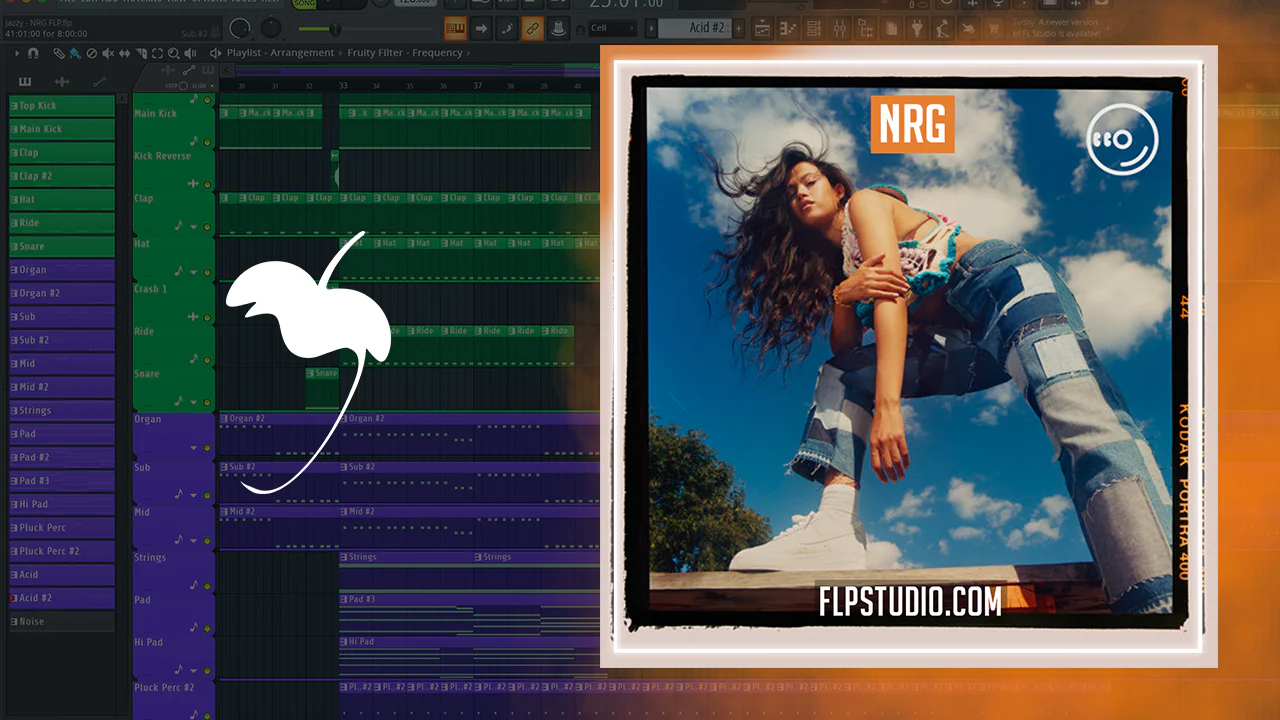The width and height of the screenshot is (1280, 720).
Task: Select the Snare clip in the playlist
Action: point(322,387)
